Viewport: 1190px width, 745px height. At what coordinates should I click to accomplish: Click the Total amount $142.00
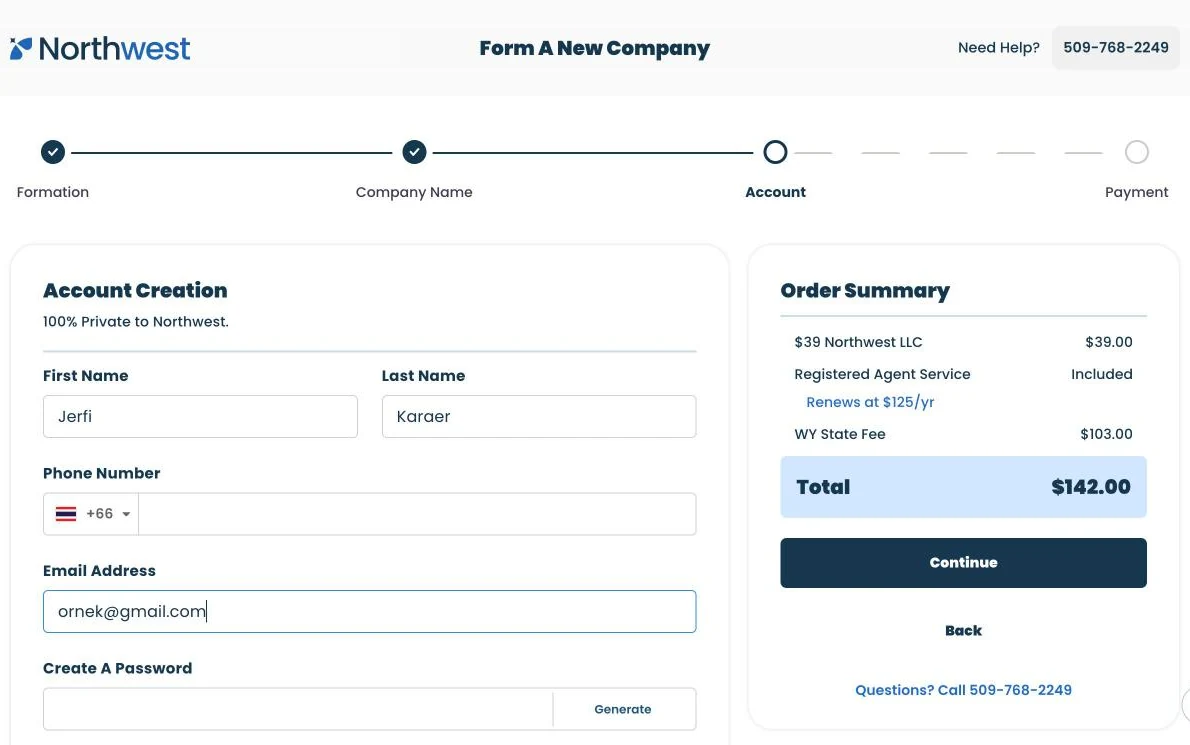point(1091,487)
